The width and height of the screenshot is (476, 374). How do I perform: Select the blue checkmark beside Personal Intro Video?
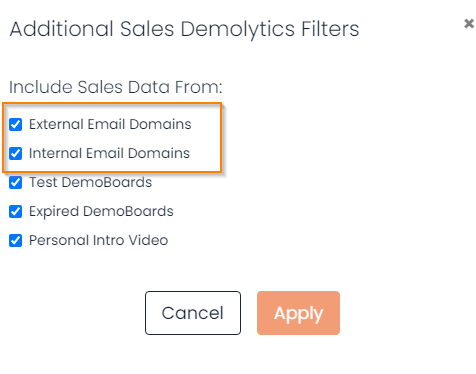click(x=15, y=240)
